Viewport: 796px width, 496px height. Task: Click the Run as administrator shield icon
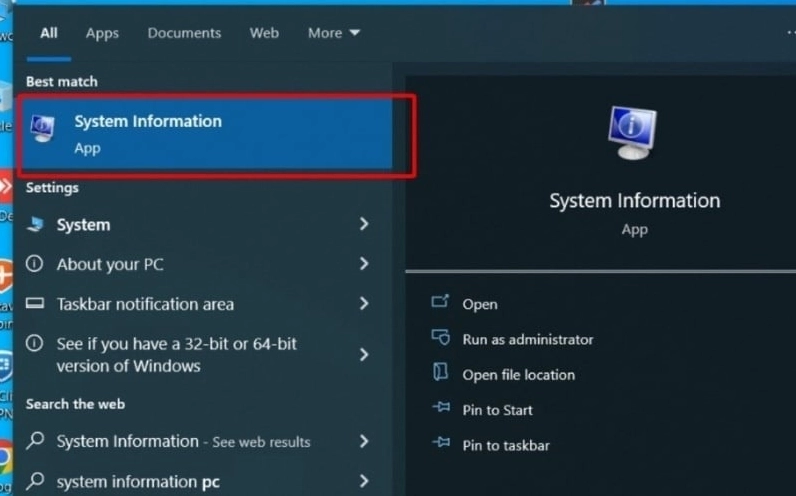tap(441, 337)
